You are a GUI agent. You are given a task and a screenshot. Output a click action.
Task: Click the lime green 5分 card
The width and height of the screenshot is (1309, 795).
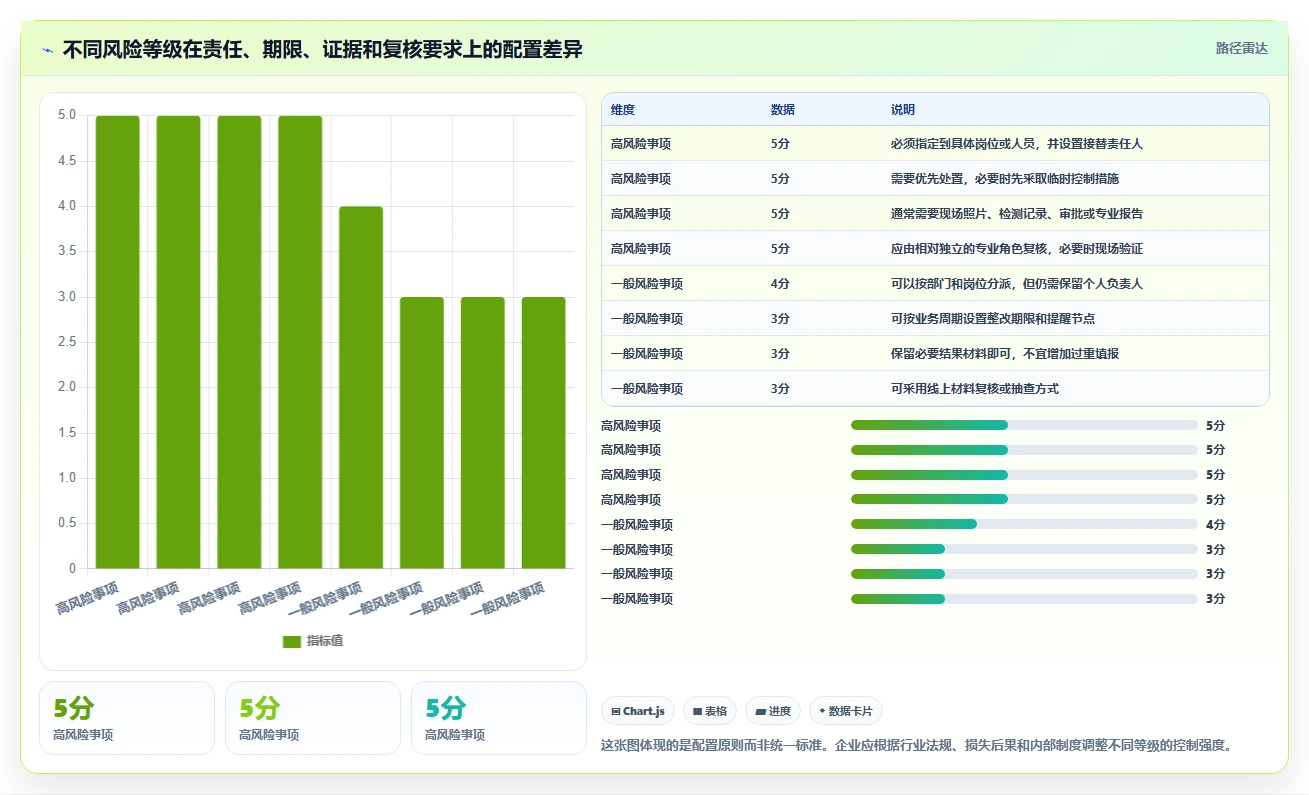click(x=313, y=718)
